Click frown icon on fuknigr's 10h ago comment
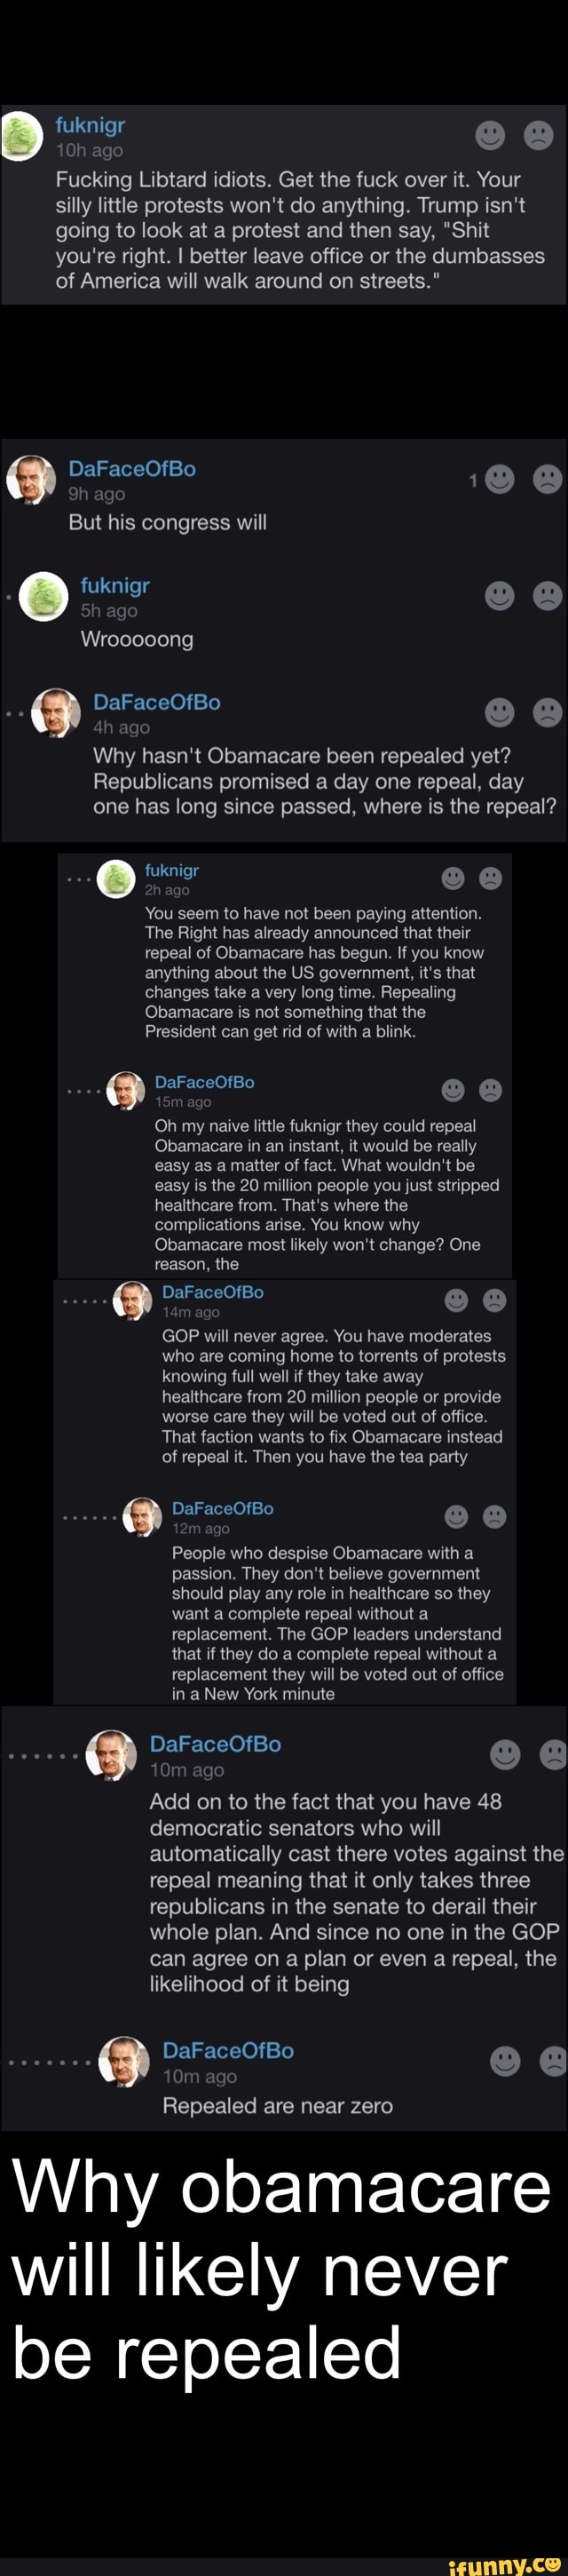568x2576 pixels. coord(539,135)
